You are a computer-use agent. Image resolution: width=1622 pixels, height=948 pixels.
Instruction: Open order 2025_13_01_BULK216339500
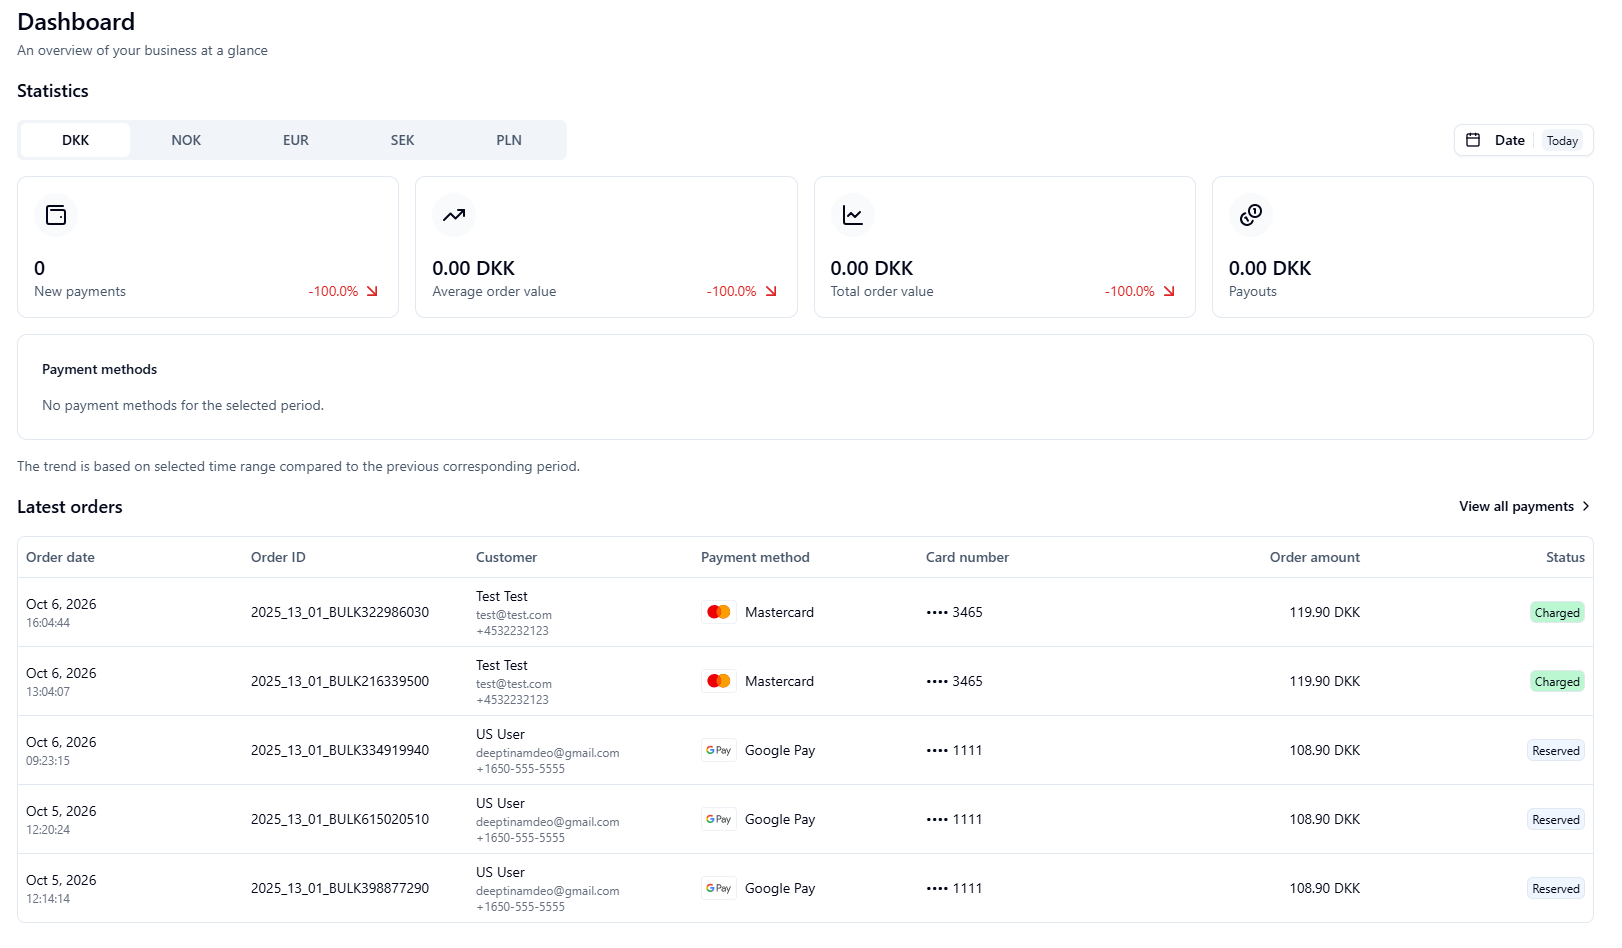point(340,681)
